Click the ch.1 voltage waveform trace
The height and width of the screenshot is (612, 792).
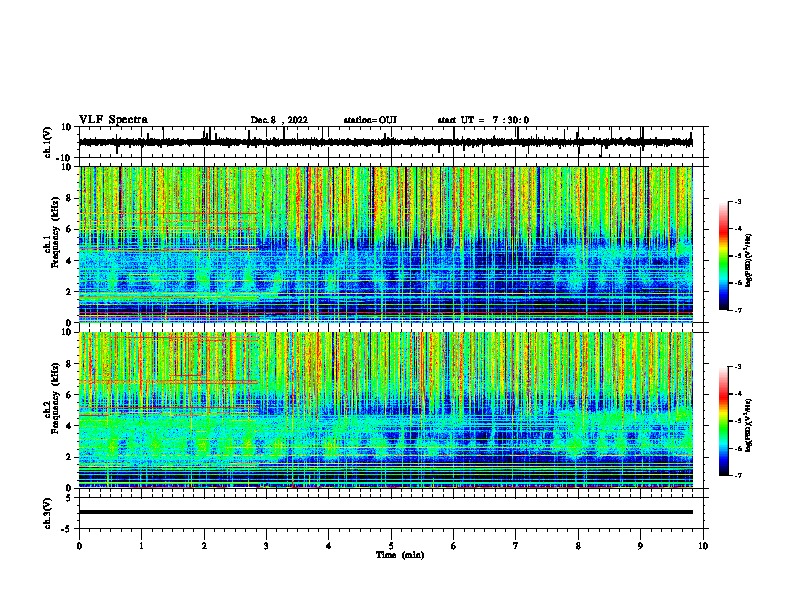pyautogui.click(x=385, y=142)
